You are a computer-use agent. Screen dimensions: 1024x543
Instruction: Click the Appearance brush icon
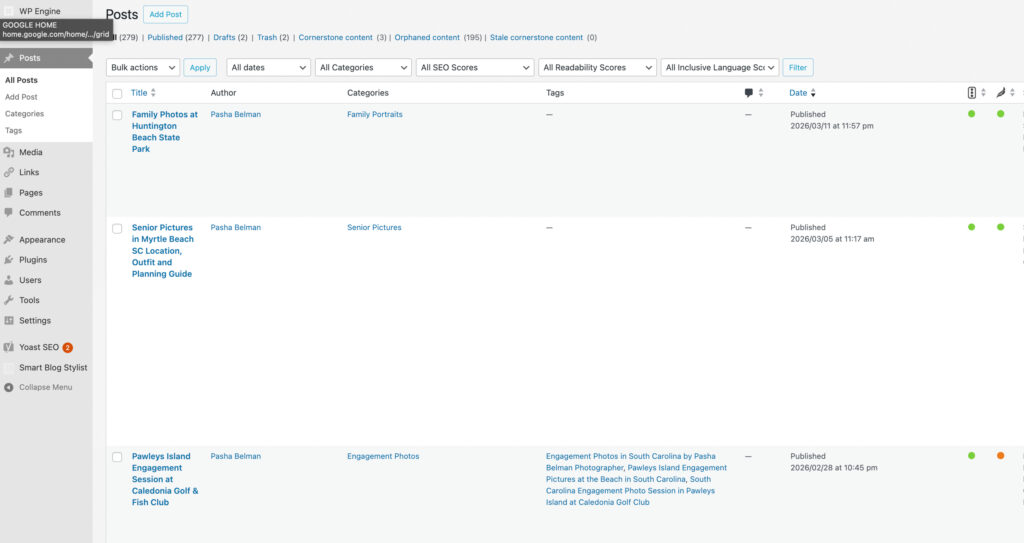click(x=8, y=240)
